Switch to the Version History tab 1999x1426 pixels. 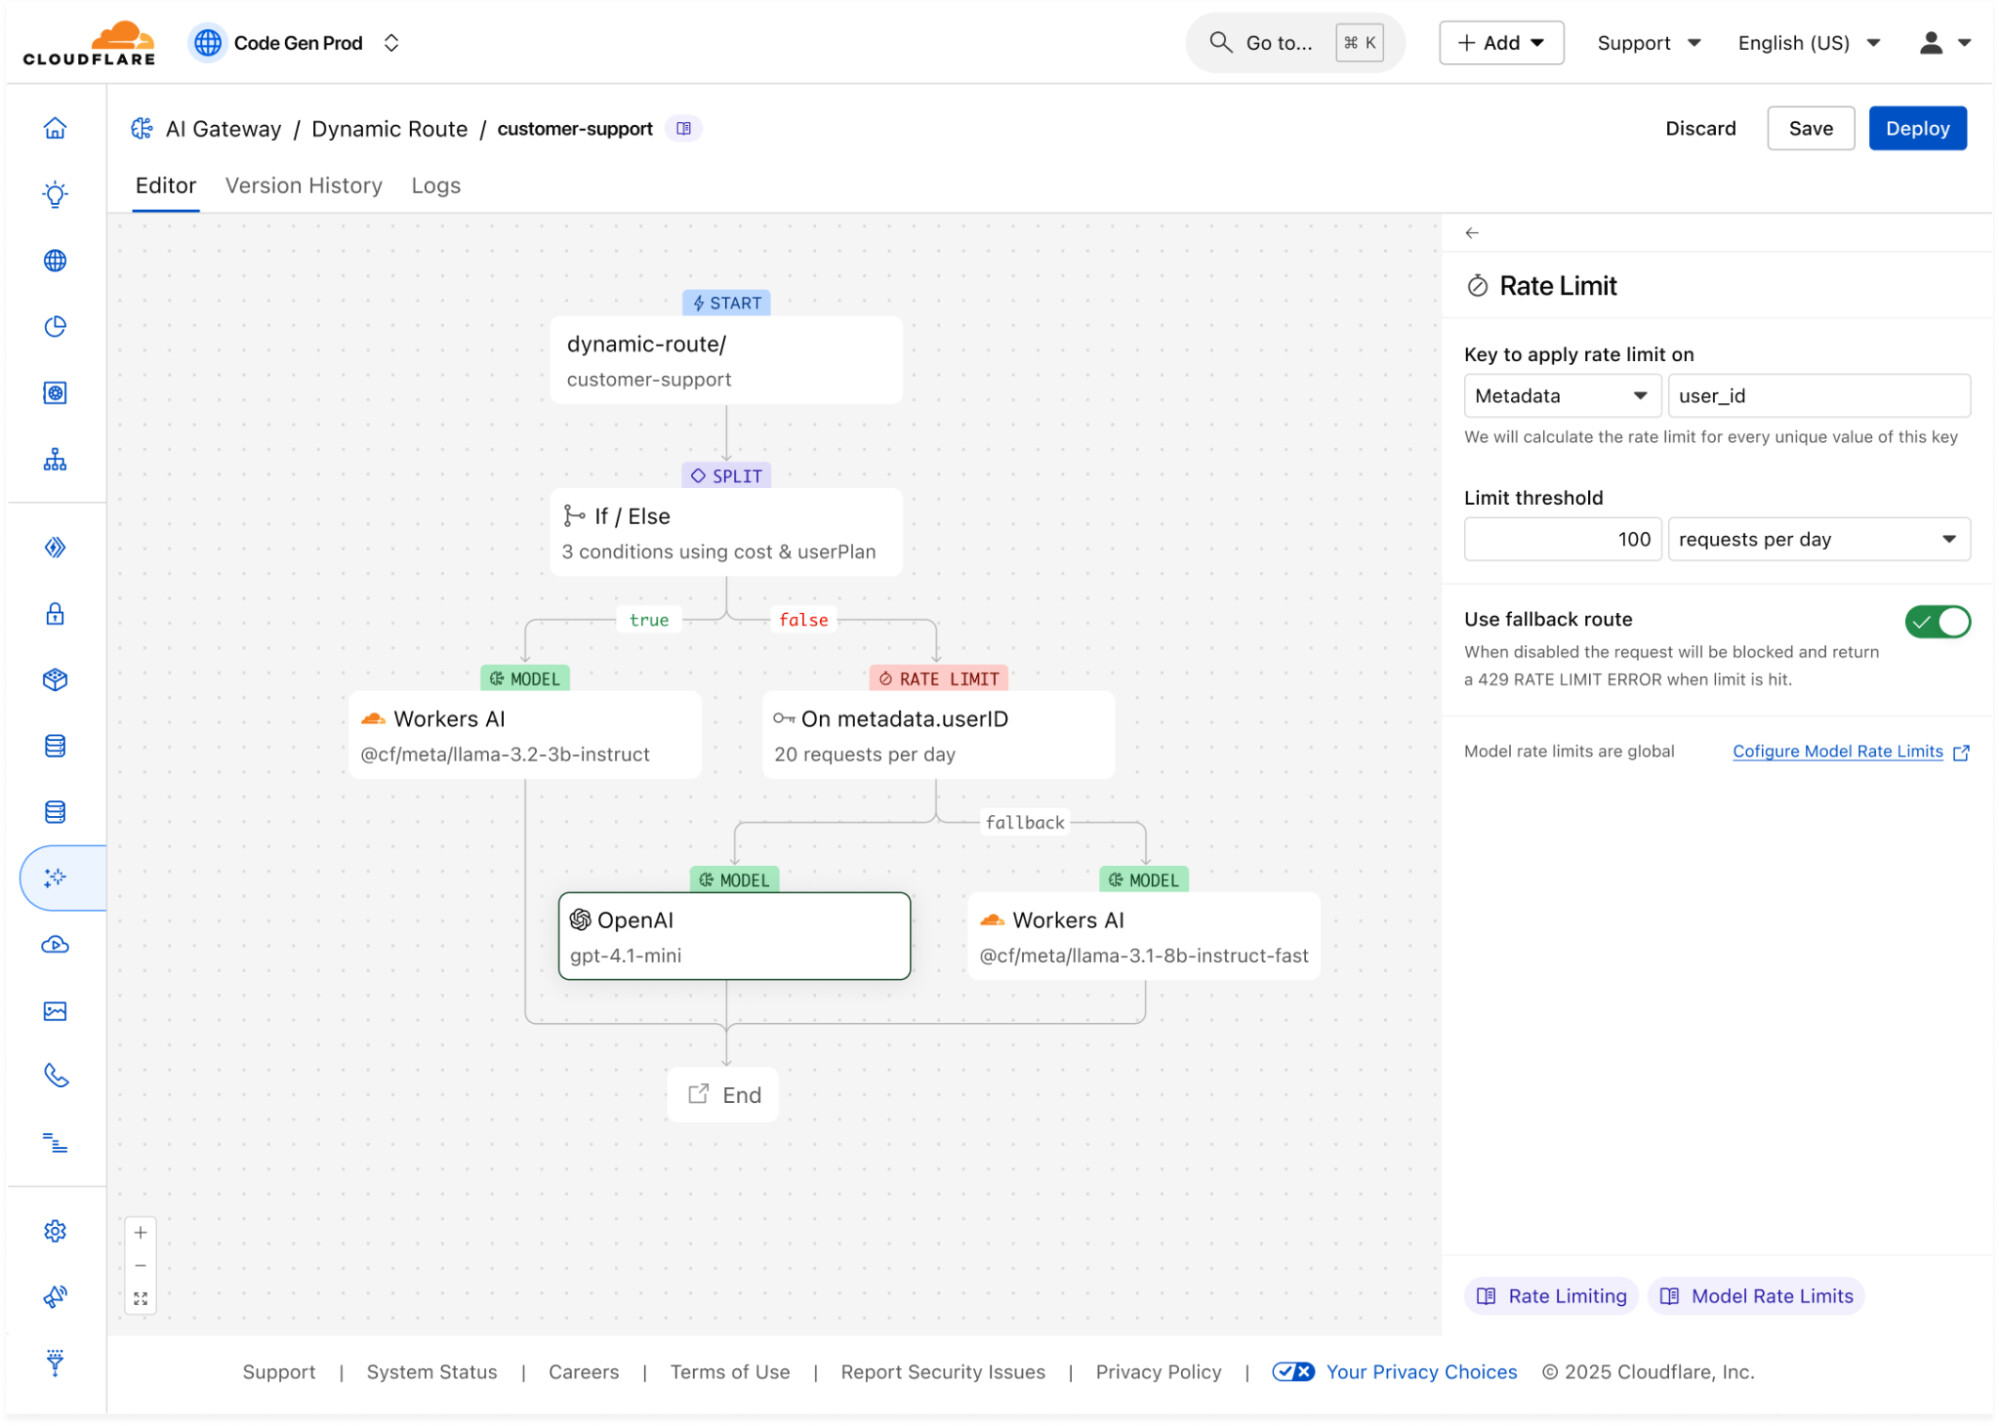(x=304, y=186)
